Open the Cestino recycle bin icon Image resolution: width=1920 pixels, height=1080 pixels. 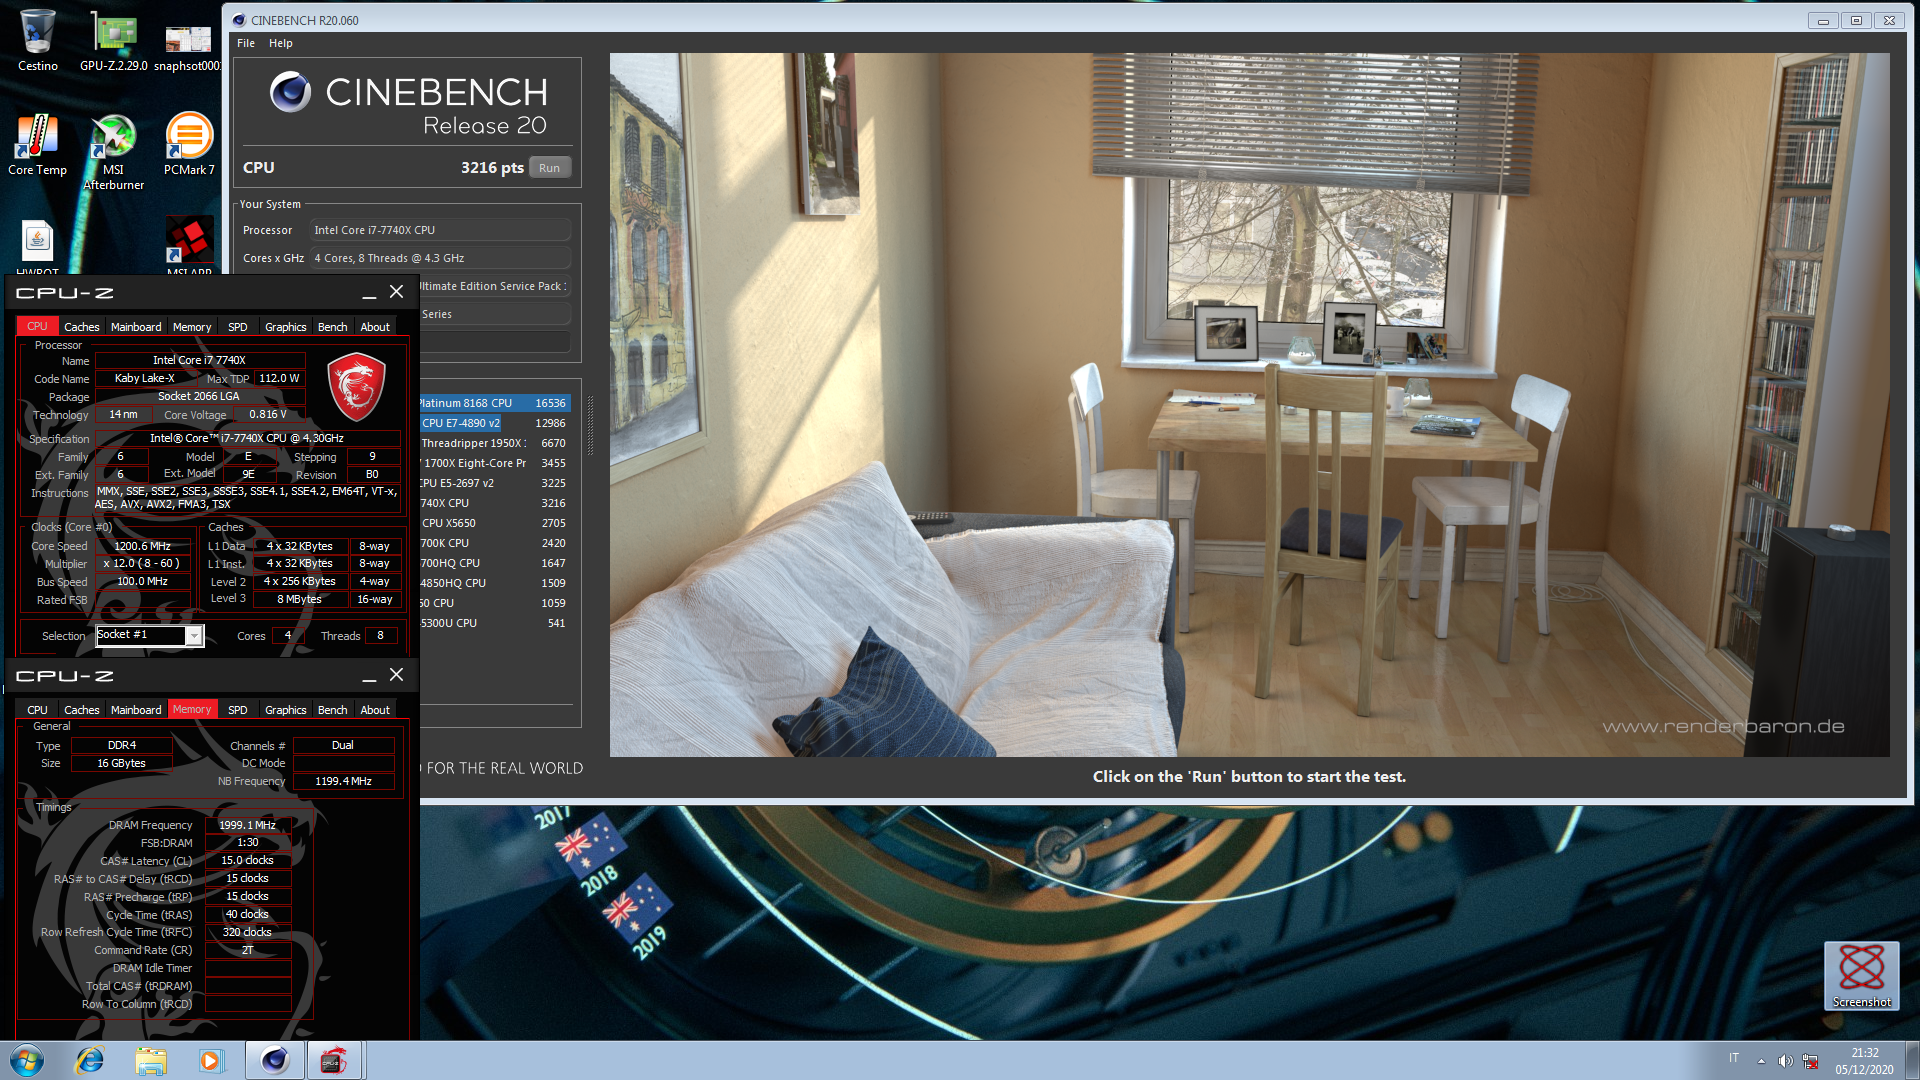pyautogui.click(x=37, y=40)
